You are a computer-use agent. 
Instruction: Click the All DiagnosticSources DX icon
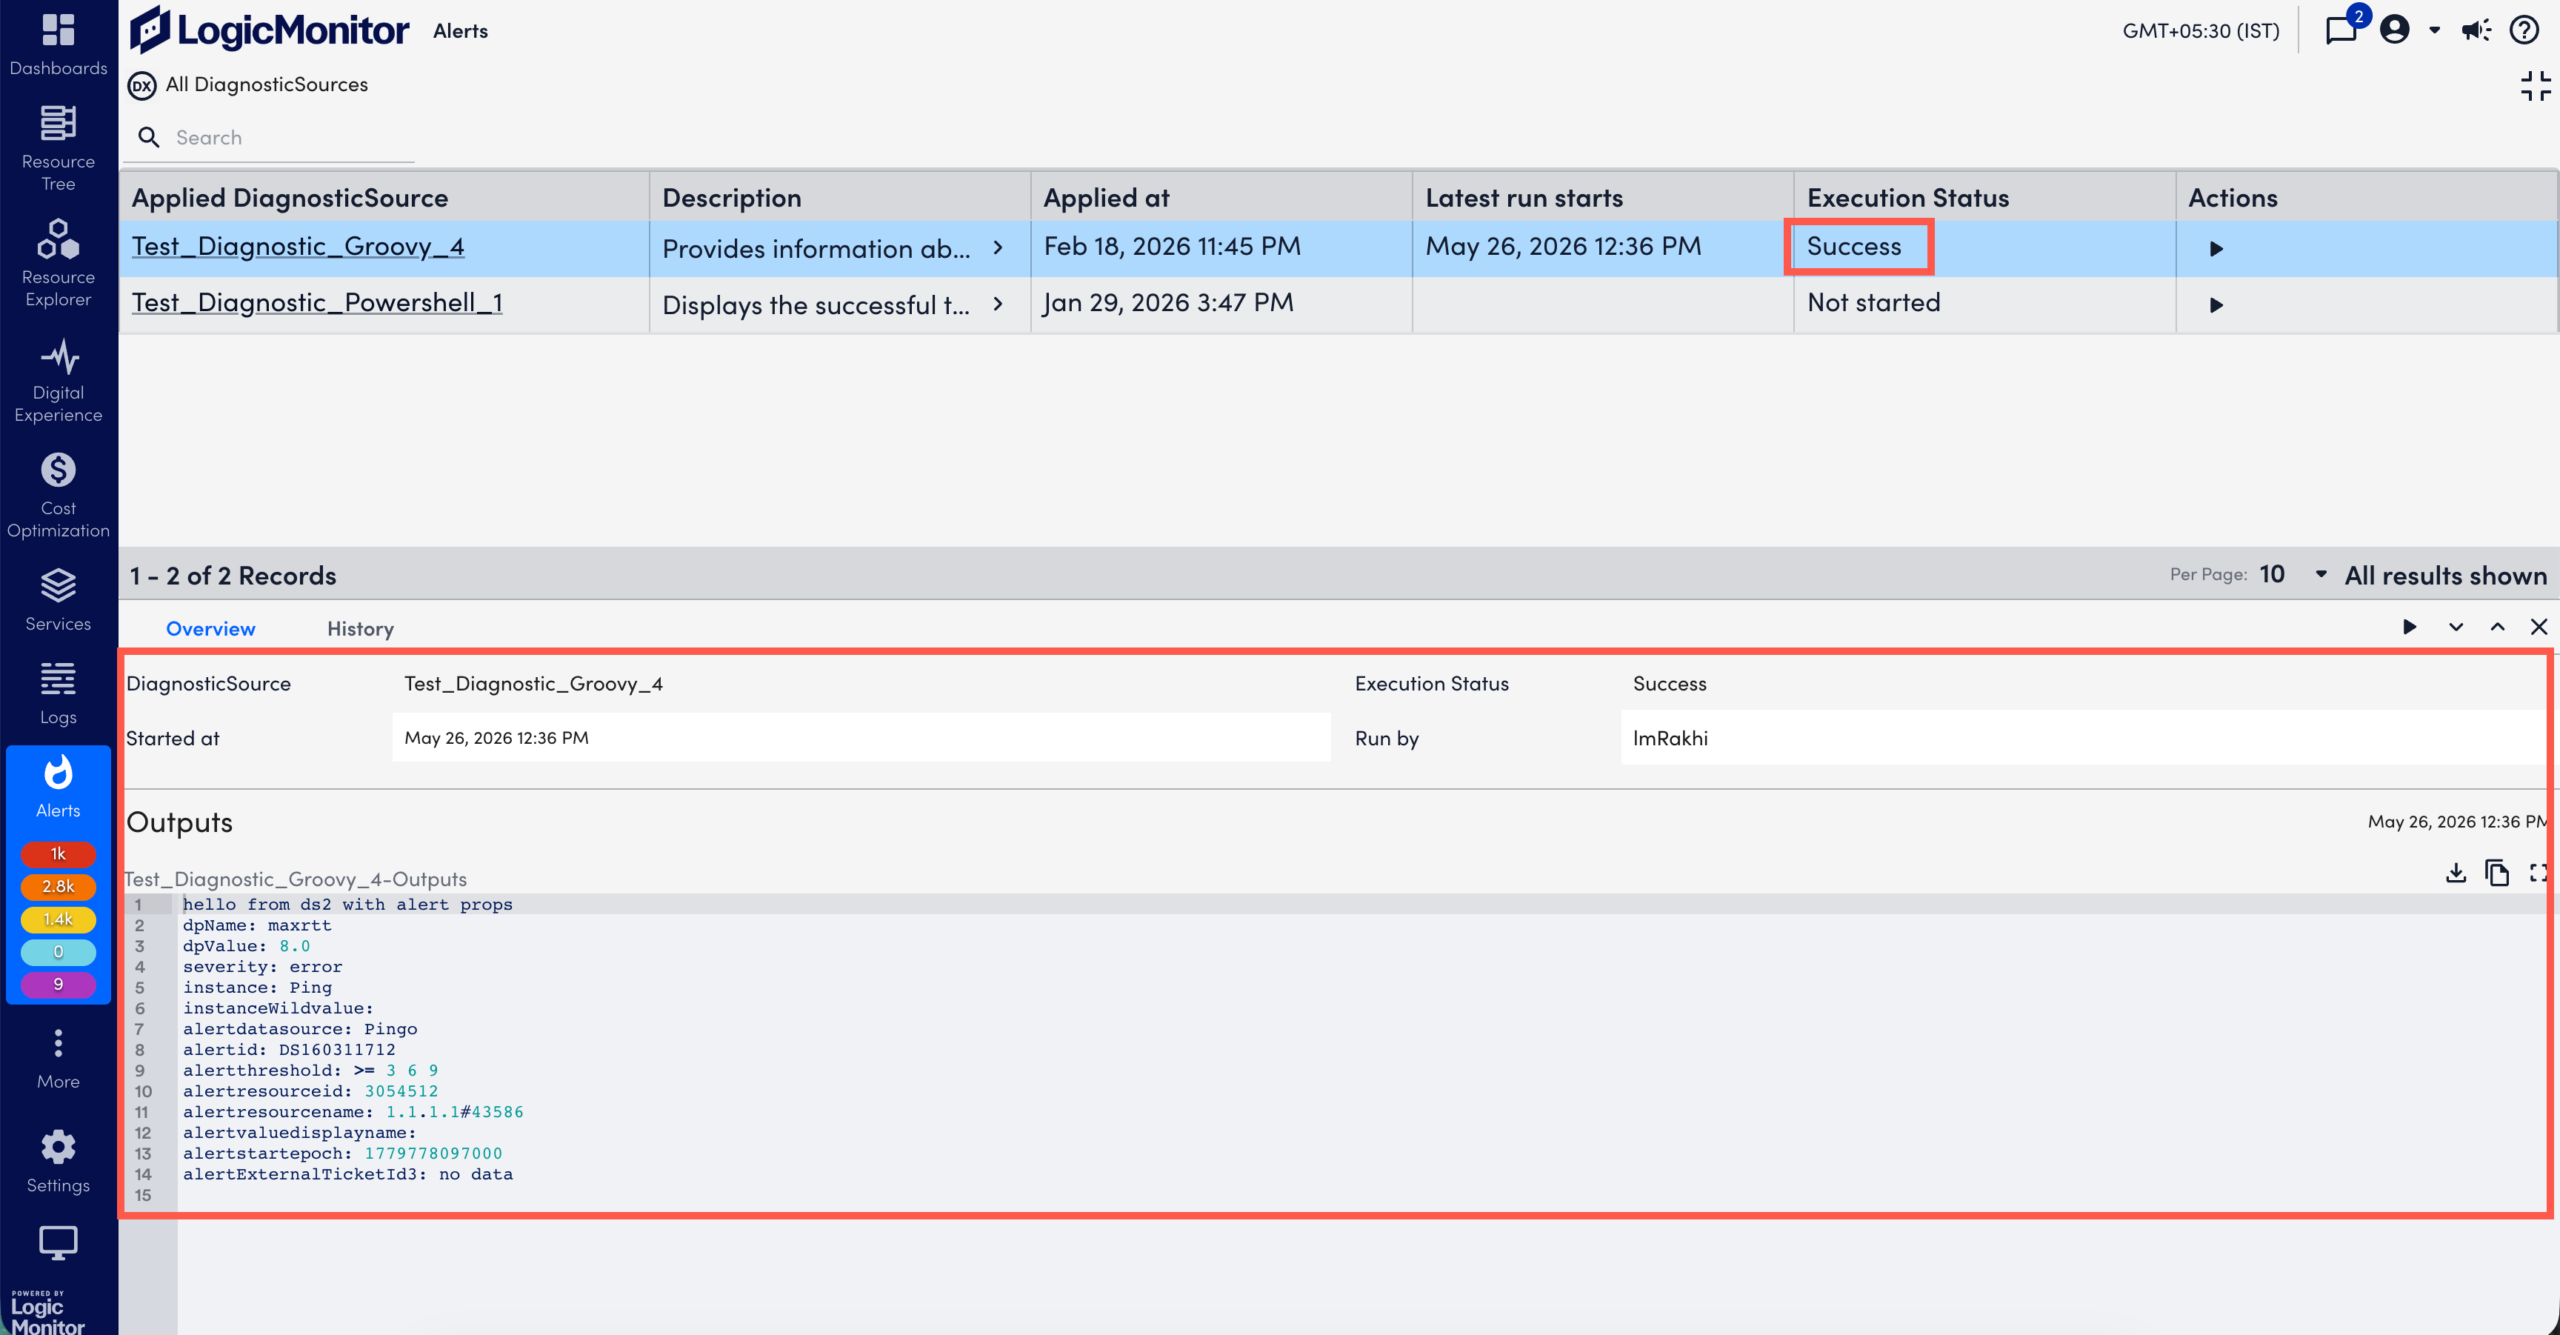pos(142,85)
